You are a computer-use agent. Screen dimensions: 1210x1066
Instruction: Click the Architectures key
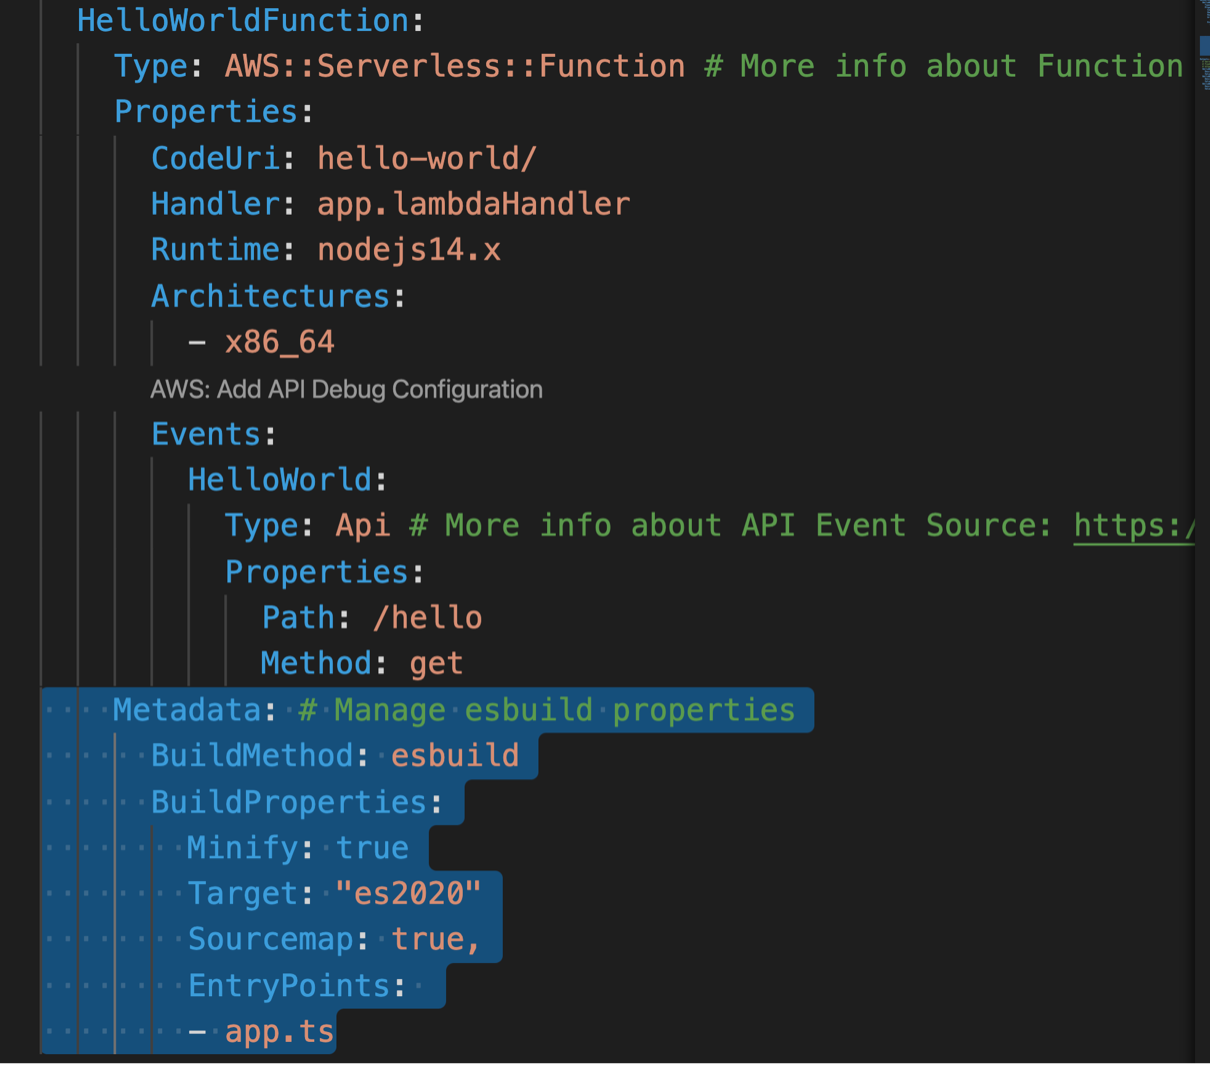[269, 295]
